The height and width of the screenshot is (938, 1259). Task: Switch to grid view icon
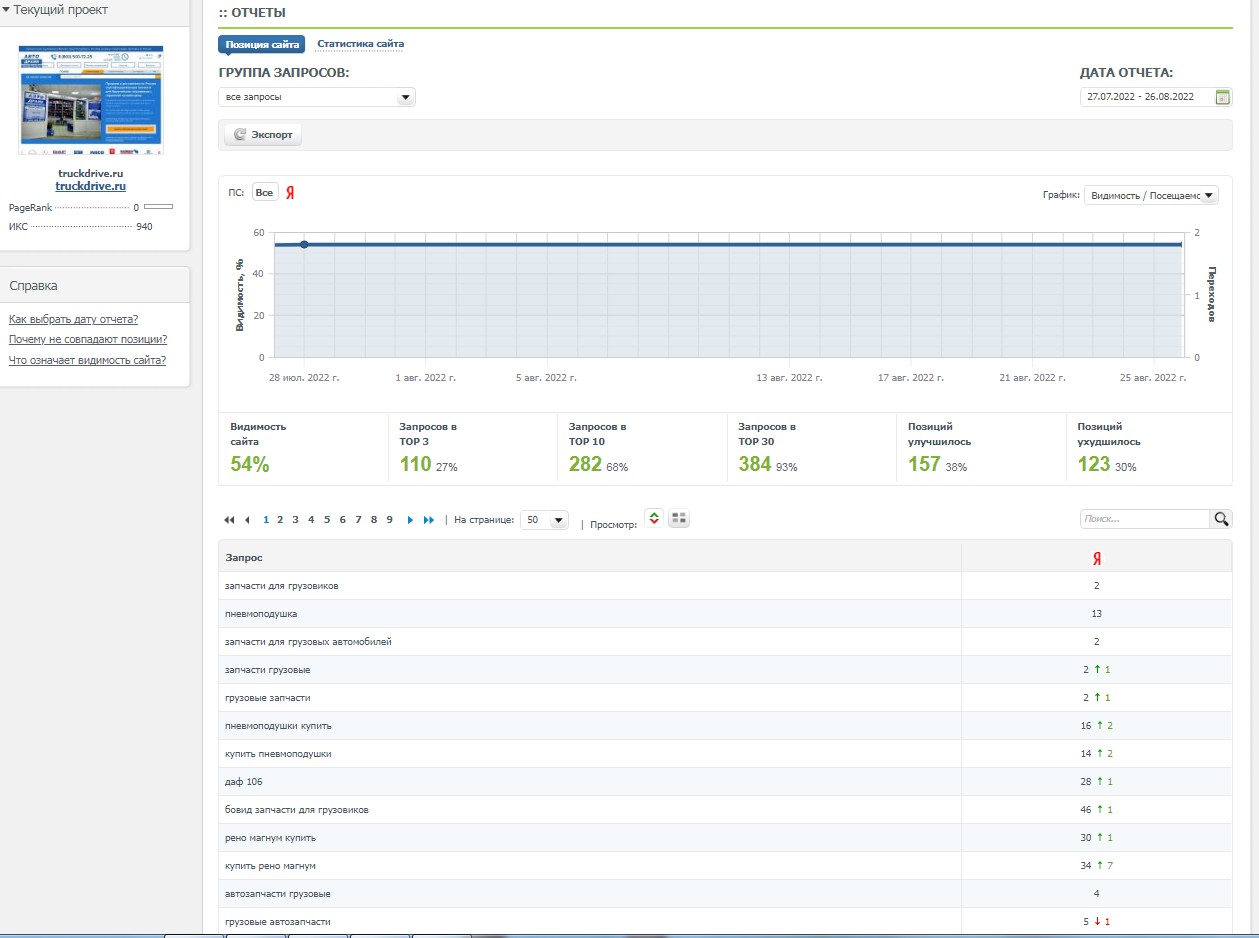coord(679,518)
